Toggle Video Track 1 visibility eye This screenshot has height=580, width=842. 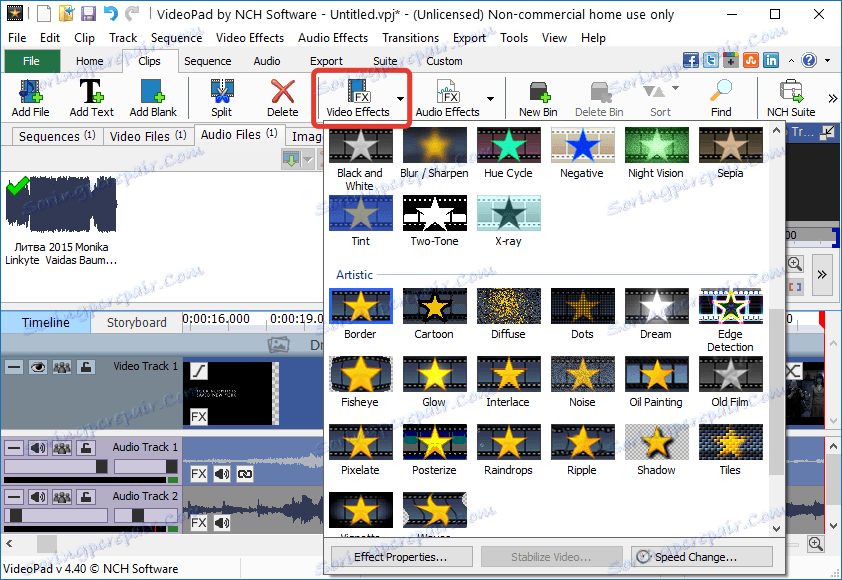coord(38,367)
